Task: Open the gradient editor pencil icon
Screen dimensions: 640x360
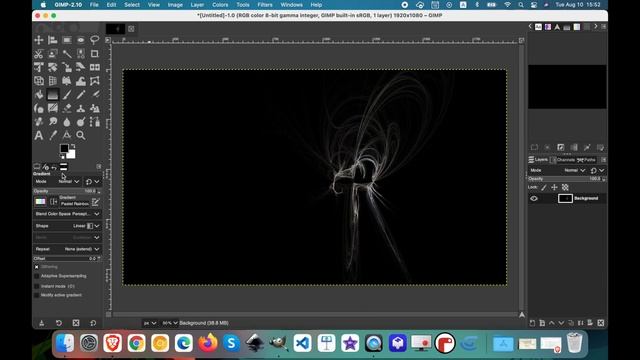Action: [x=96, y=202]
